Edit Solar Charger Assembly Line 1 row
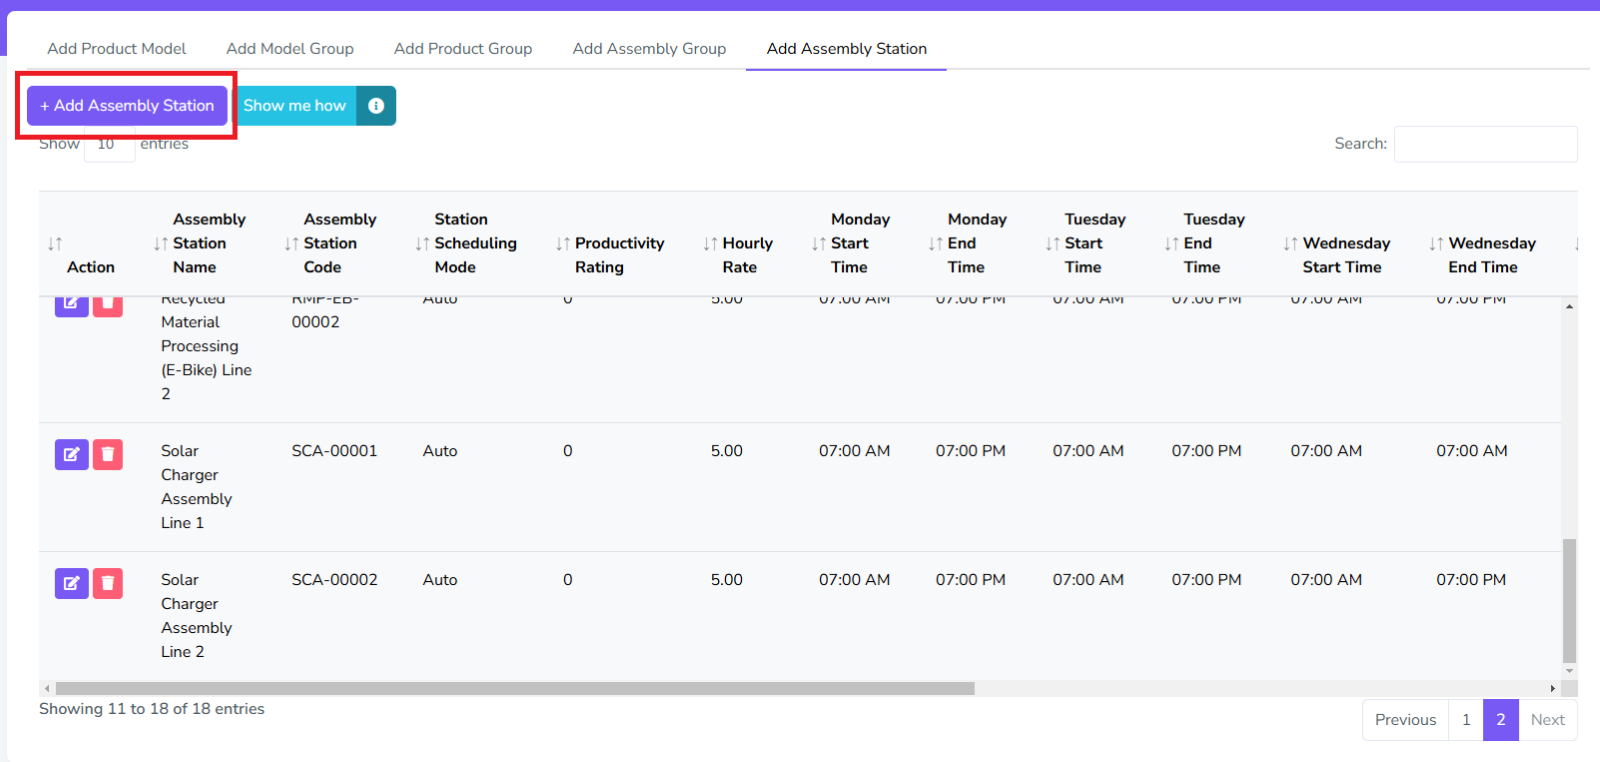This screenshot has width=1600, height=762. click(x=71, y=454)
